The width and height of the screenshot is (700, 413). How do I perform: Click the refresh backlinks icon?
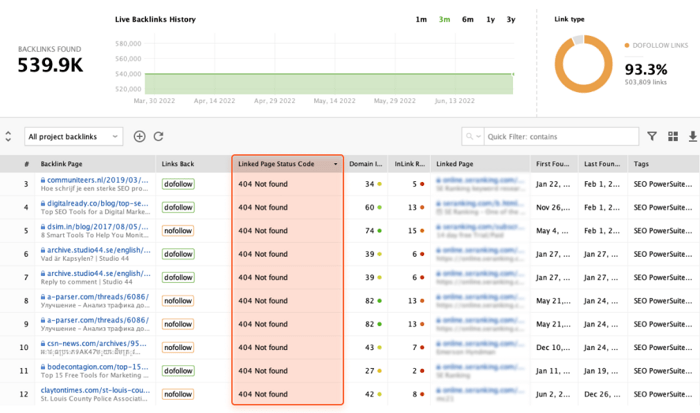(x=158, y=137)
